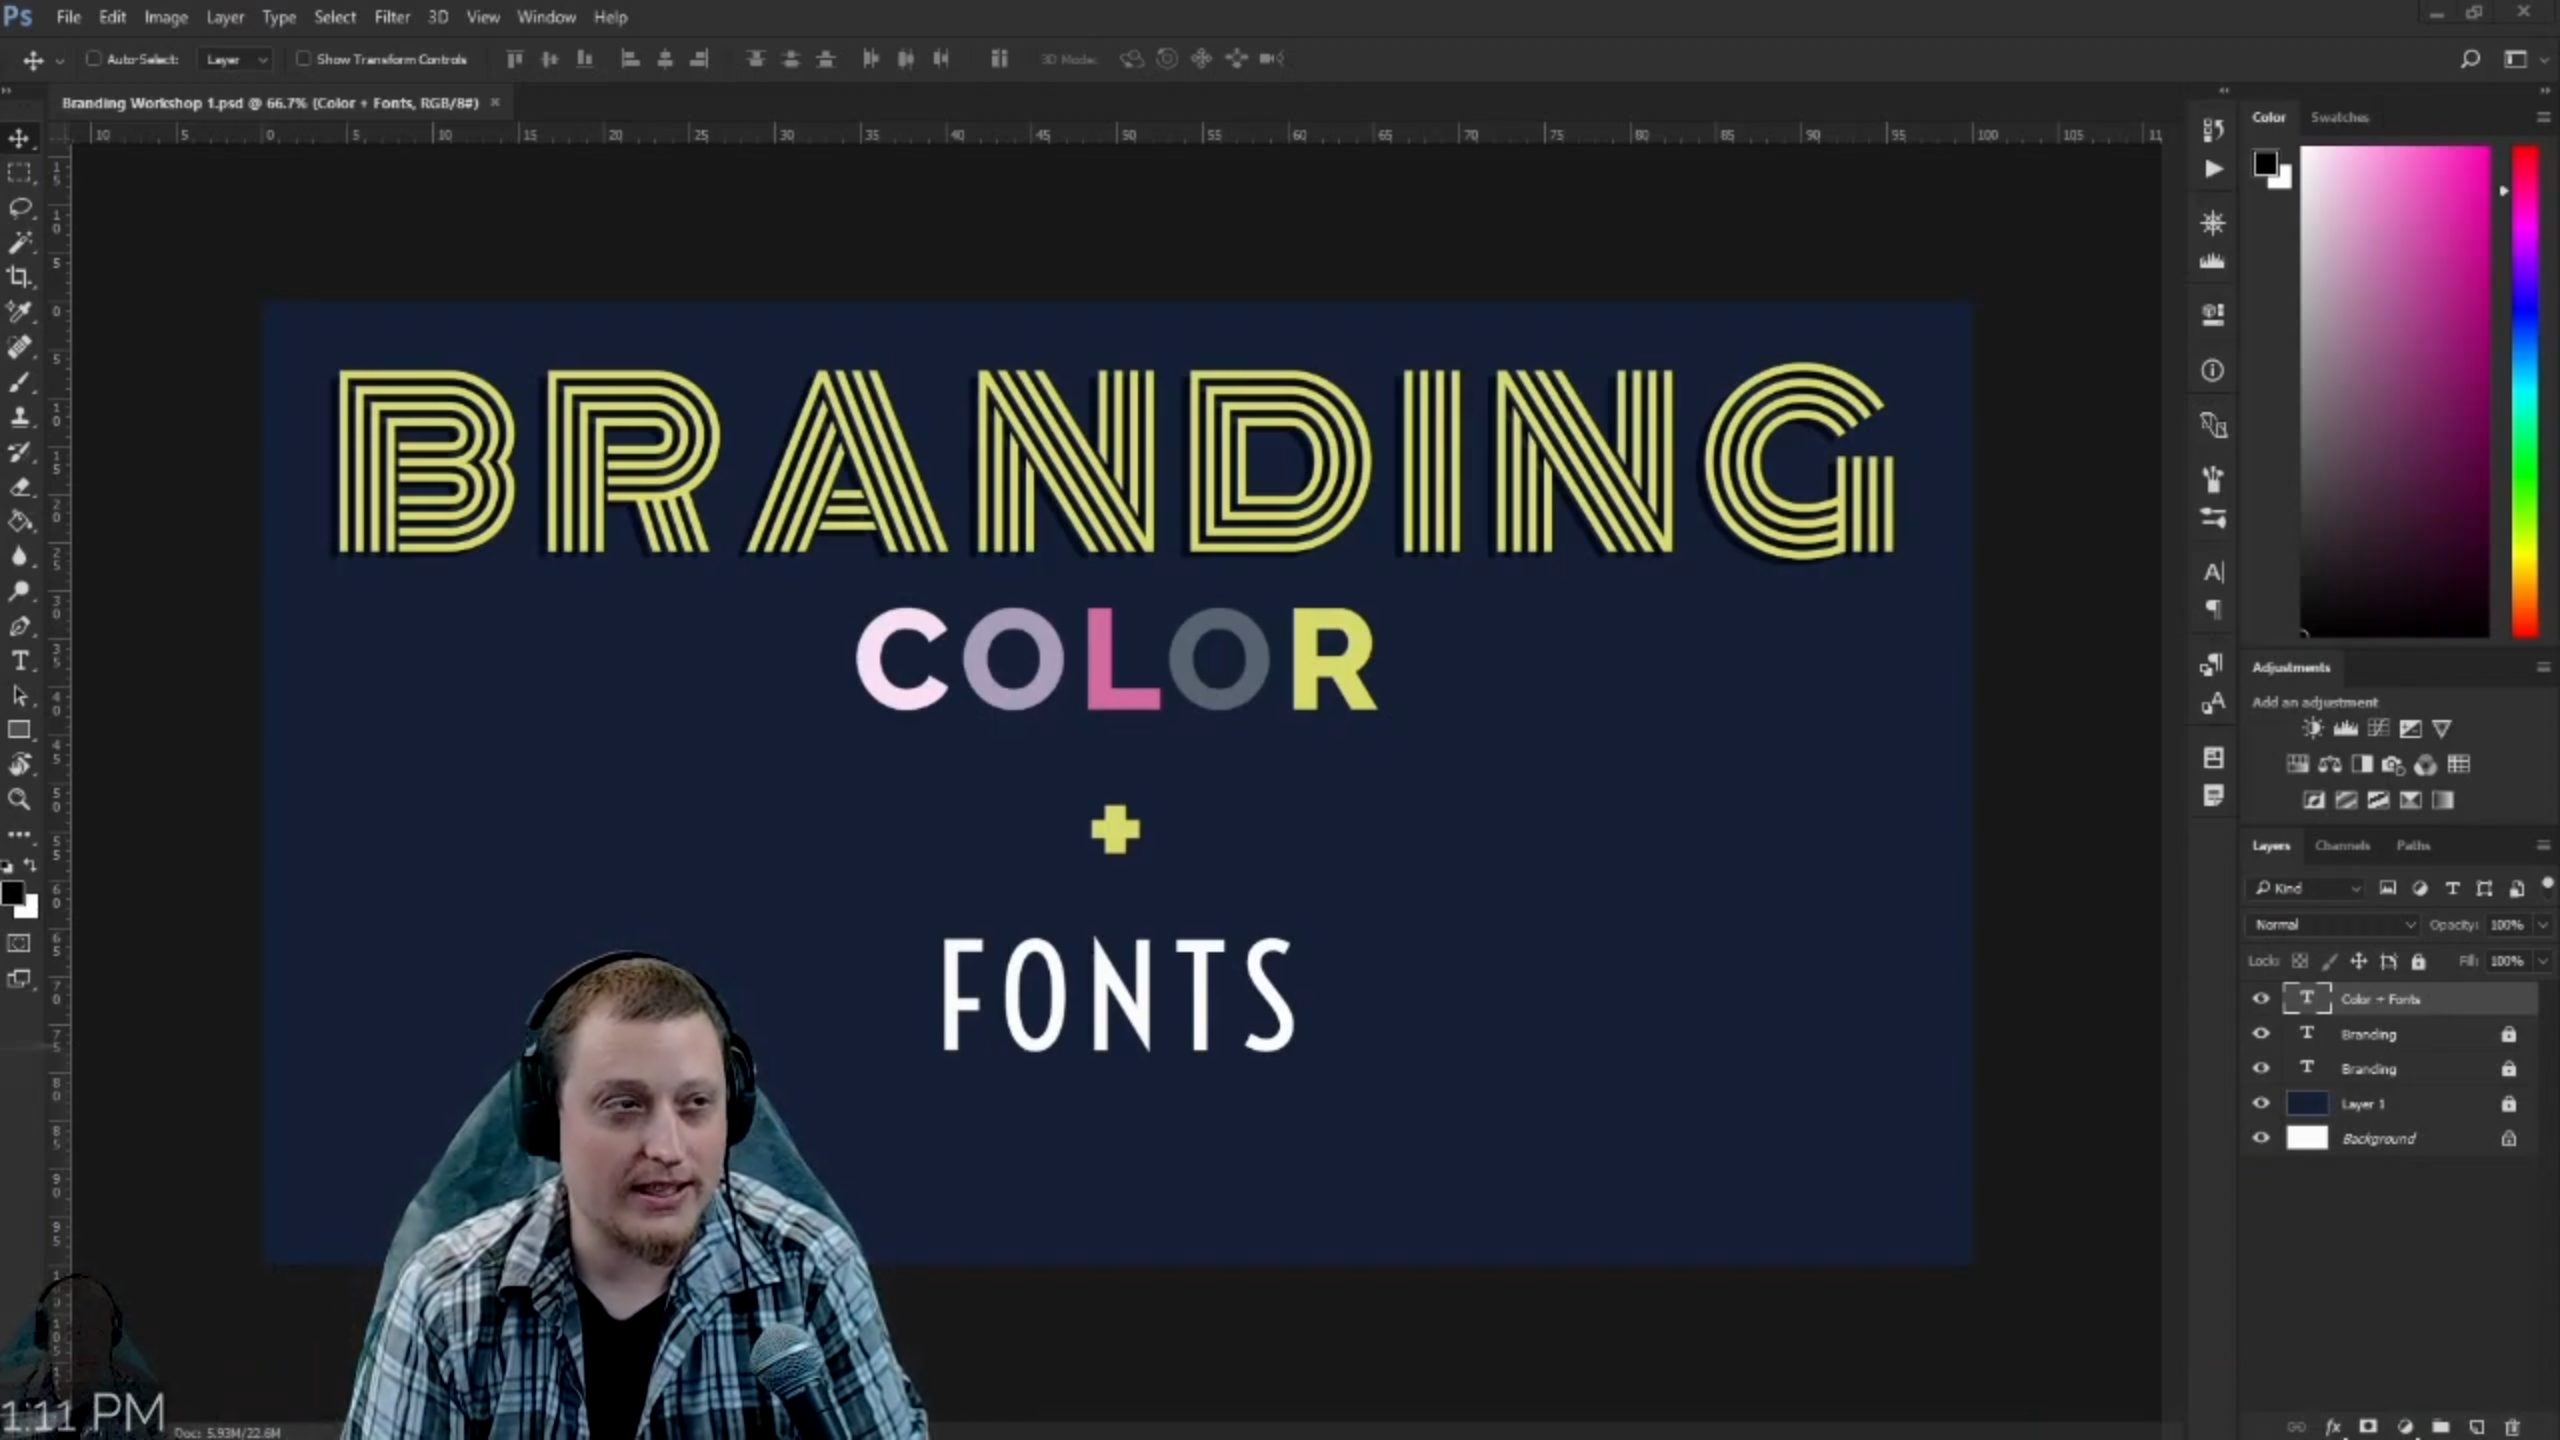Select the Rectangular Marquee tool
This screenshot has width=2560, height=1440.
19,173
